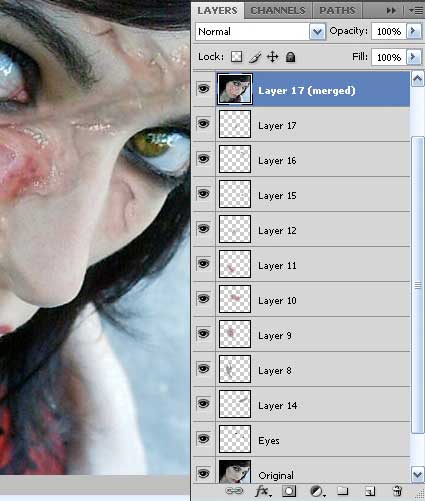Open the blend mode Normal dropdown

tap(317, 32)
